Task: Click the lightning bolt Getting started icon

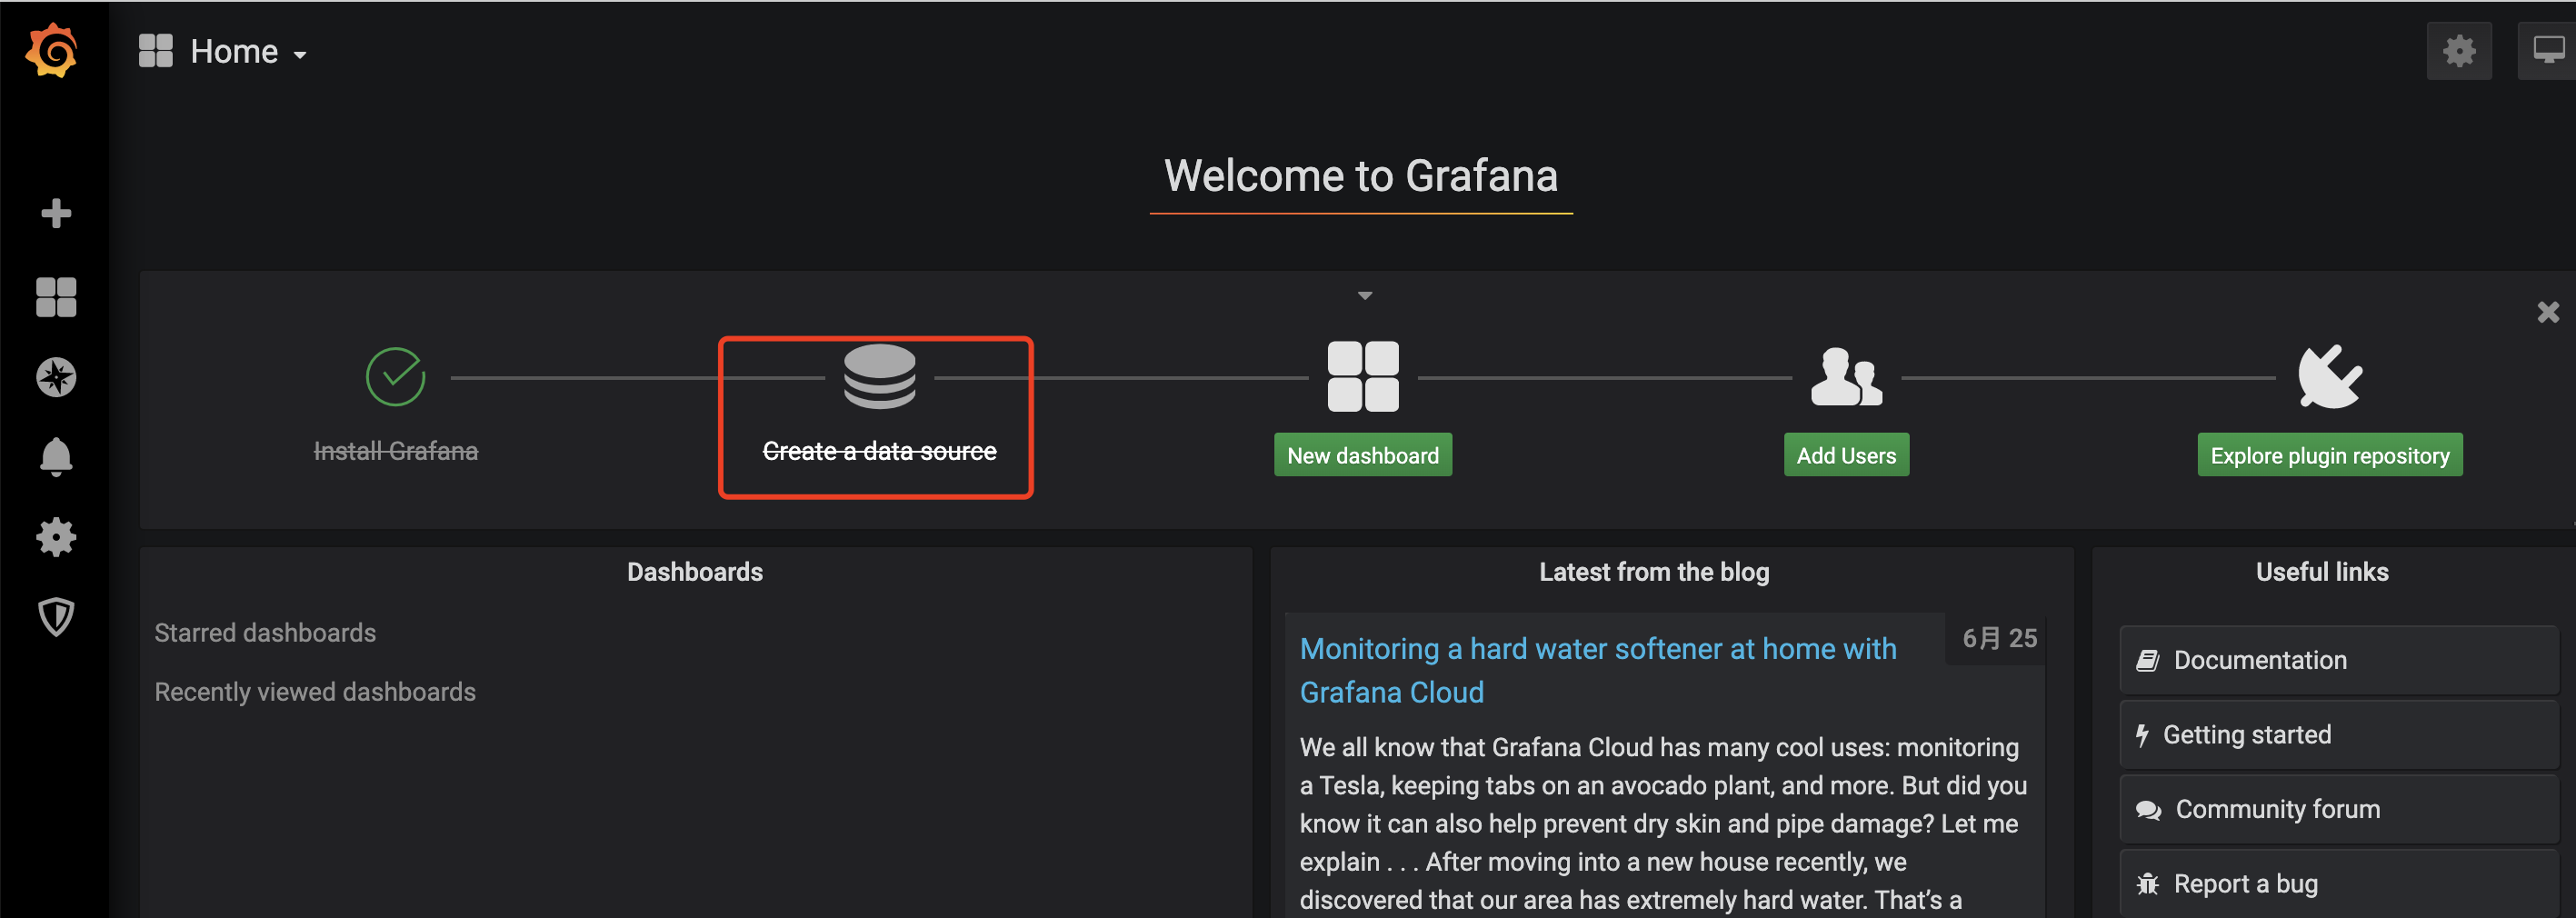Action: pos(2142,735)
